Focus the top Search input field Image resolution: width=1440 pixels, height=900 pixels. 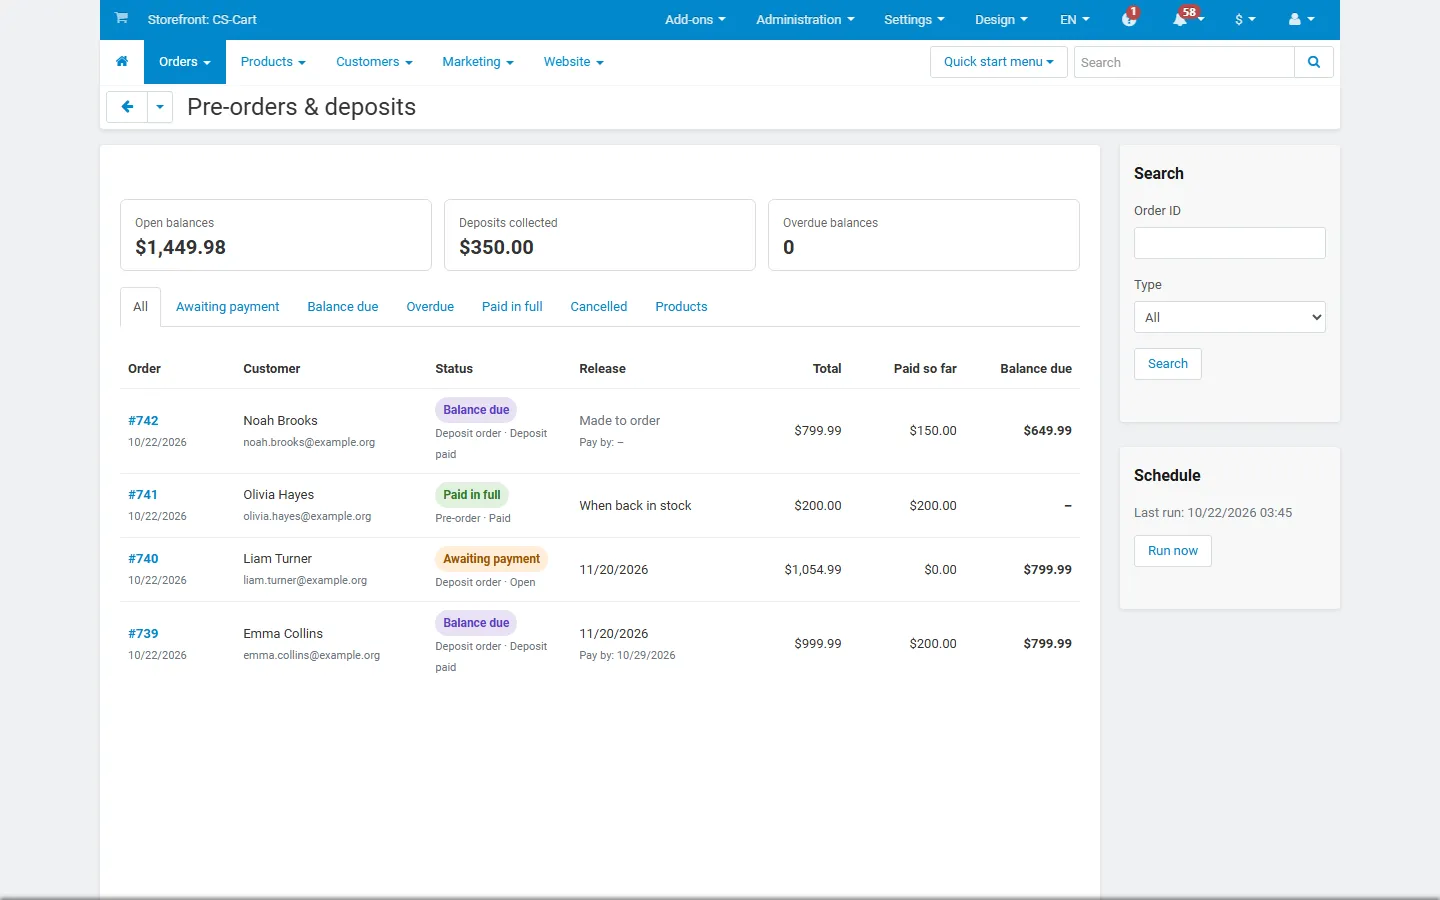1184,62
